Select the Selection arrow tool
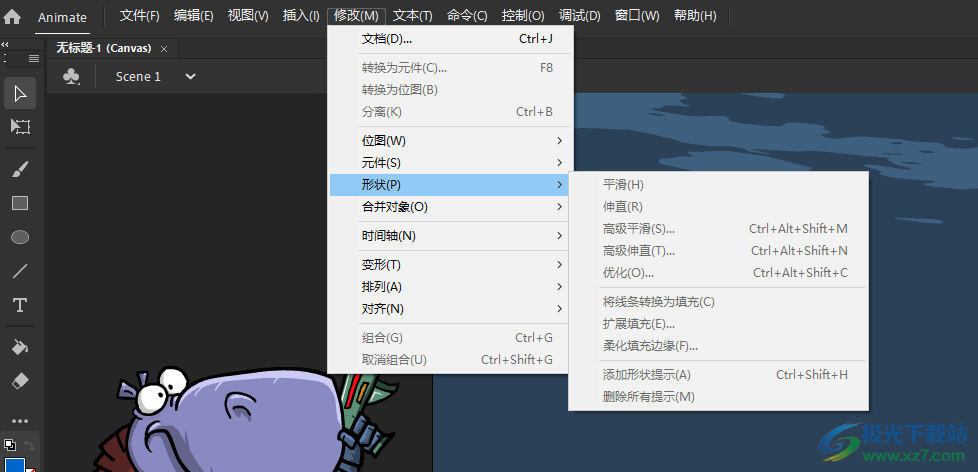The image size is (978, 472). 20,94
